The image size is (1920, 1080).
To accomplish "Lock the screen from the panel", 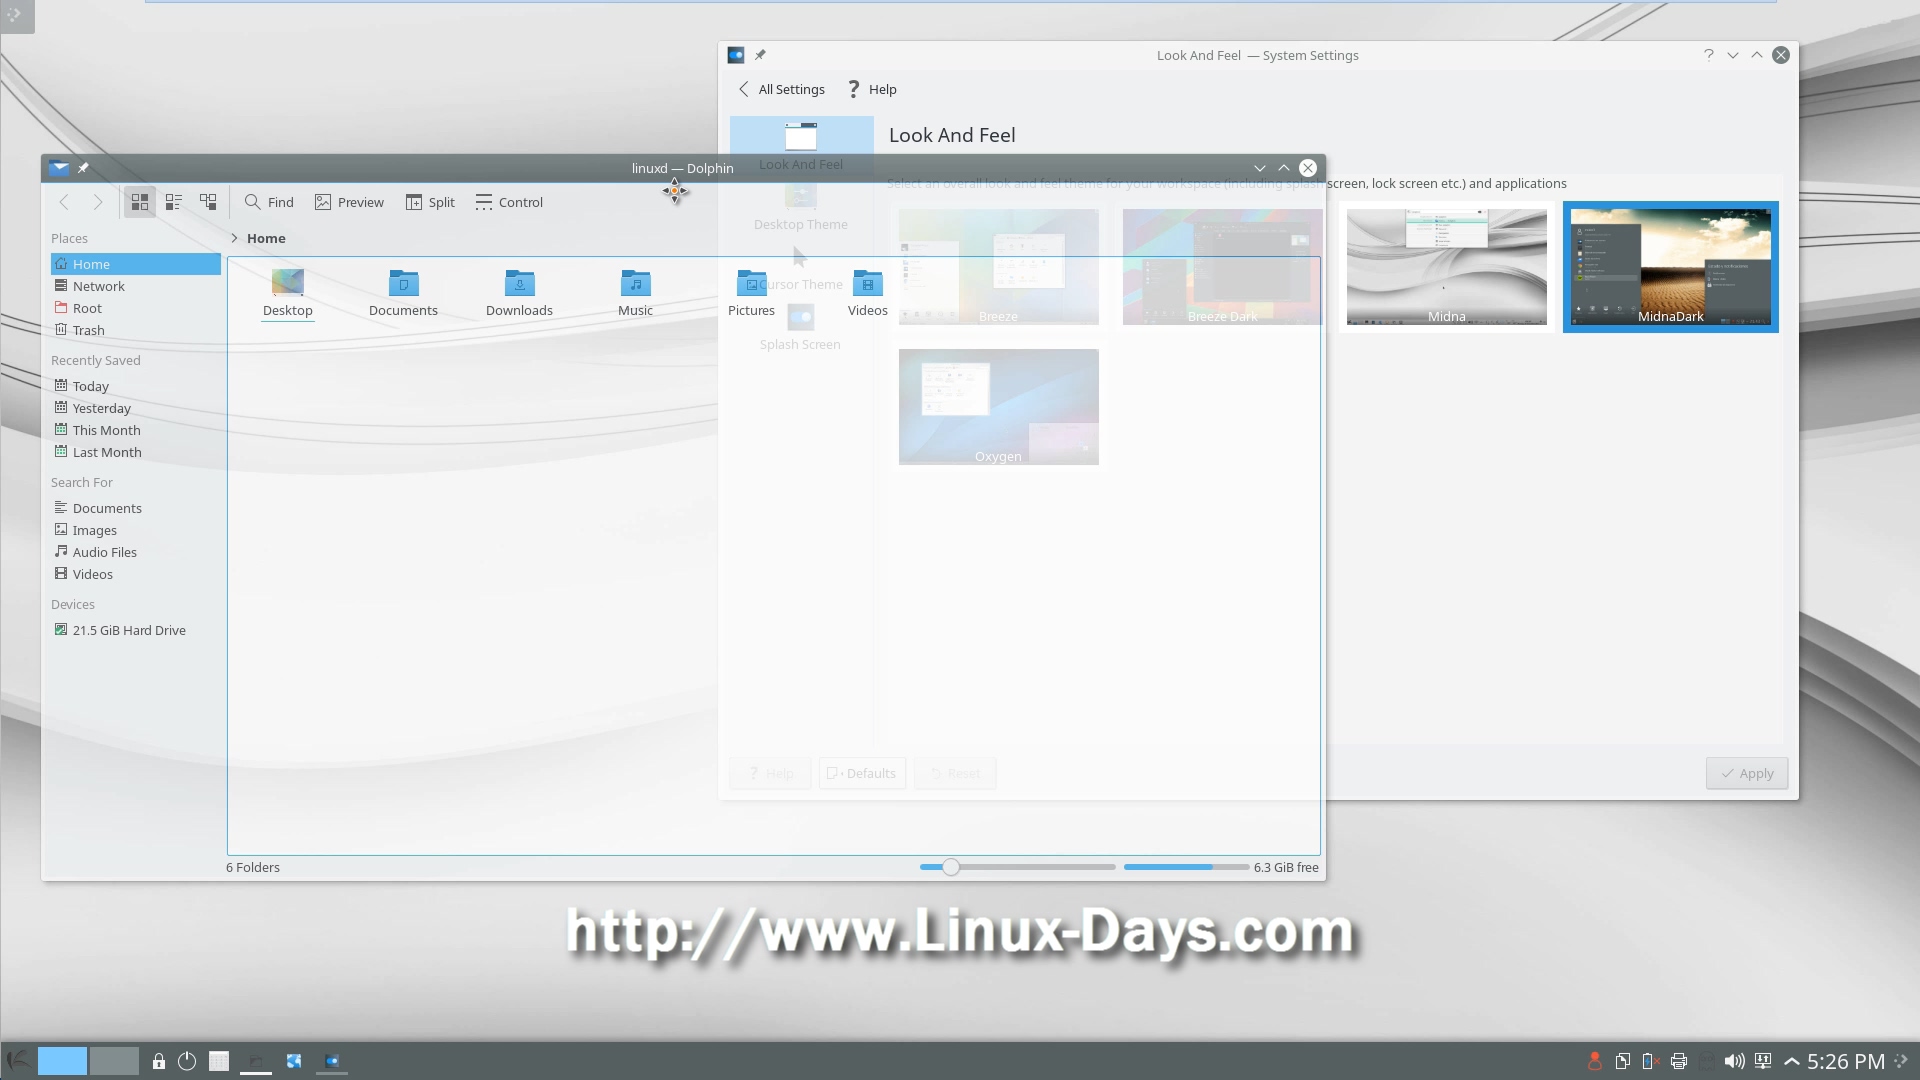I will pos(158,1061).
